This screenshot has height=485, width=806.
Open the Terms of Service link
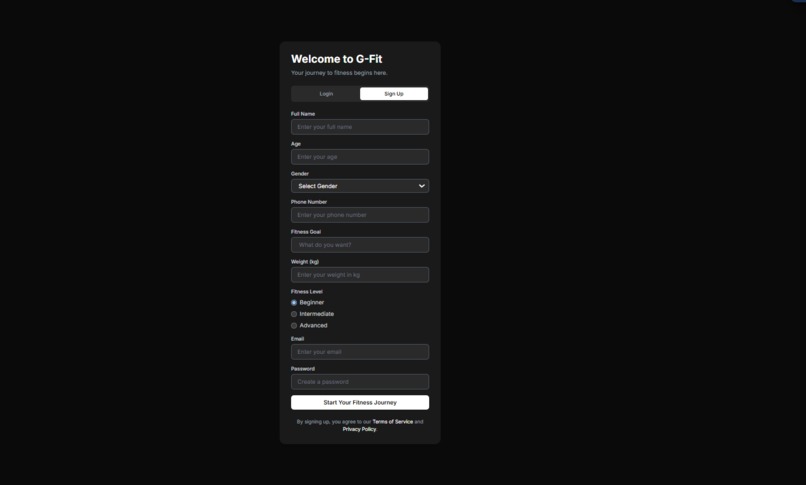(392, 422)
